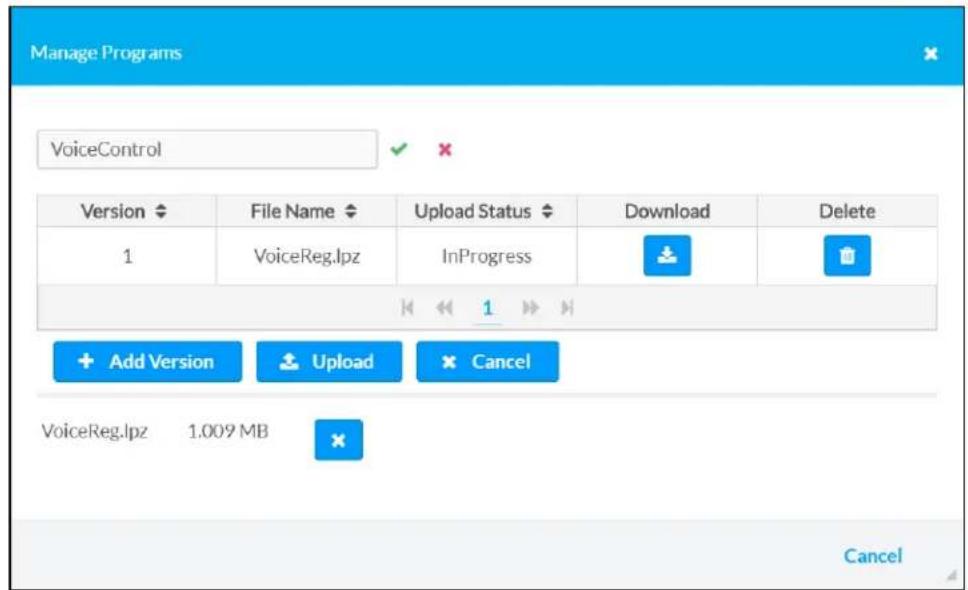The image size is (968, 590).
Task: Click the Manage Programs title text
Action: 106,53
